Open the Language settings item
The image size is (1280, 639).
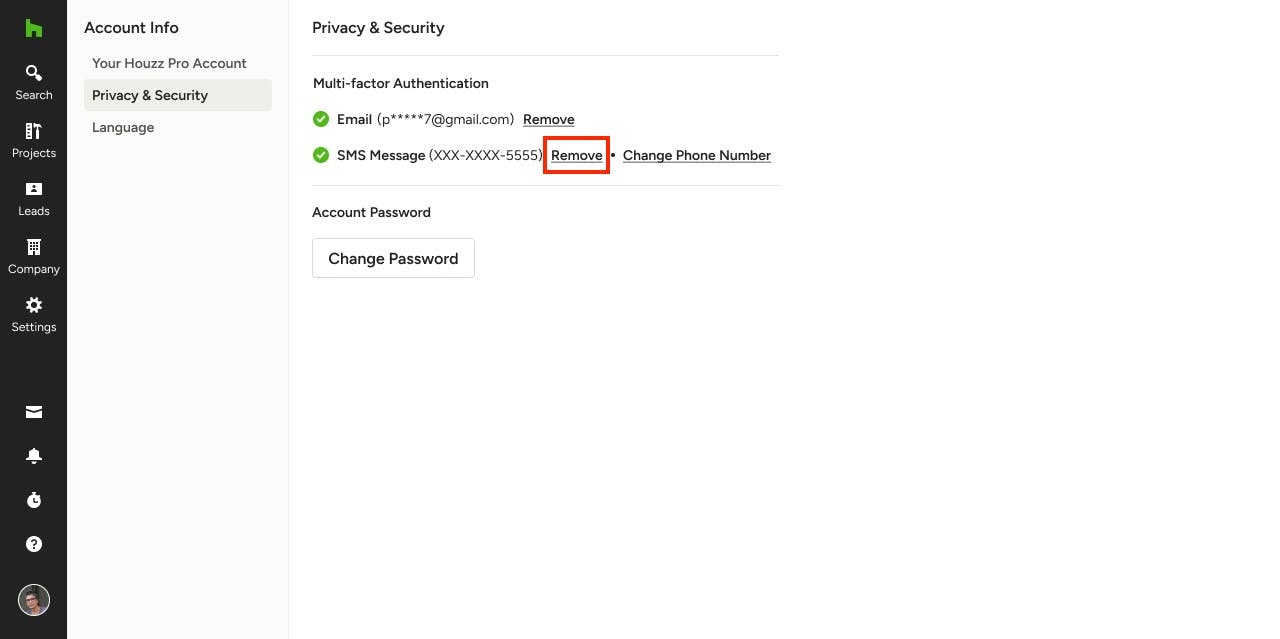(123, 127)
